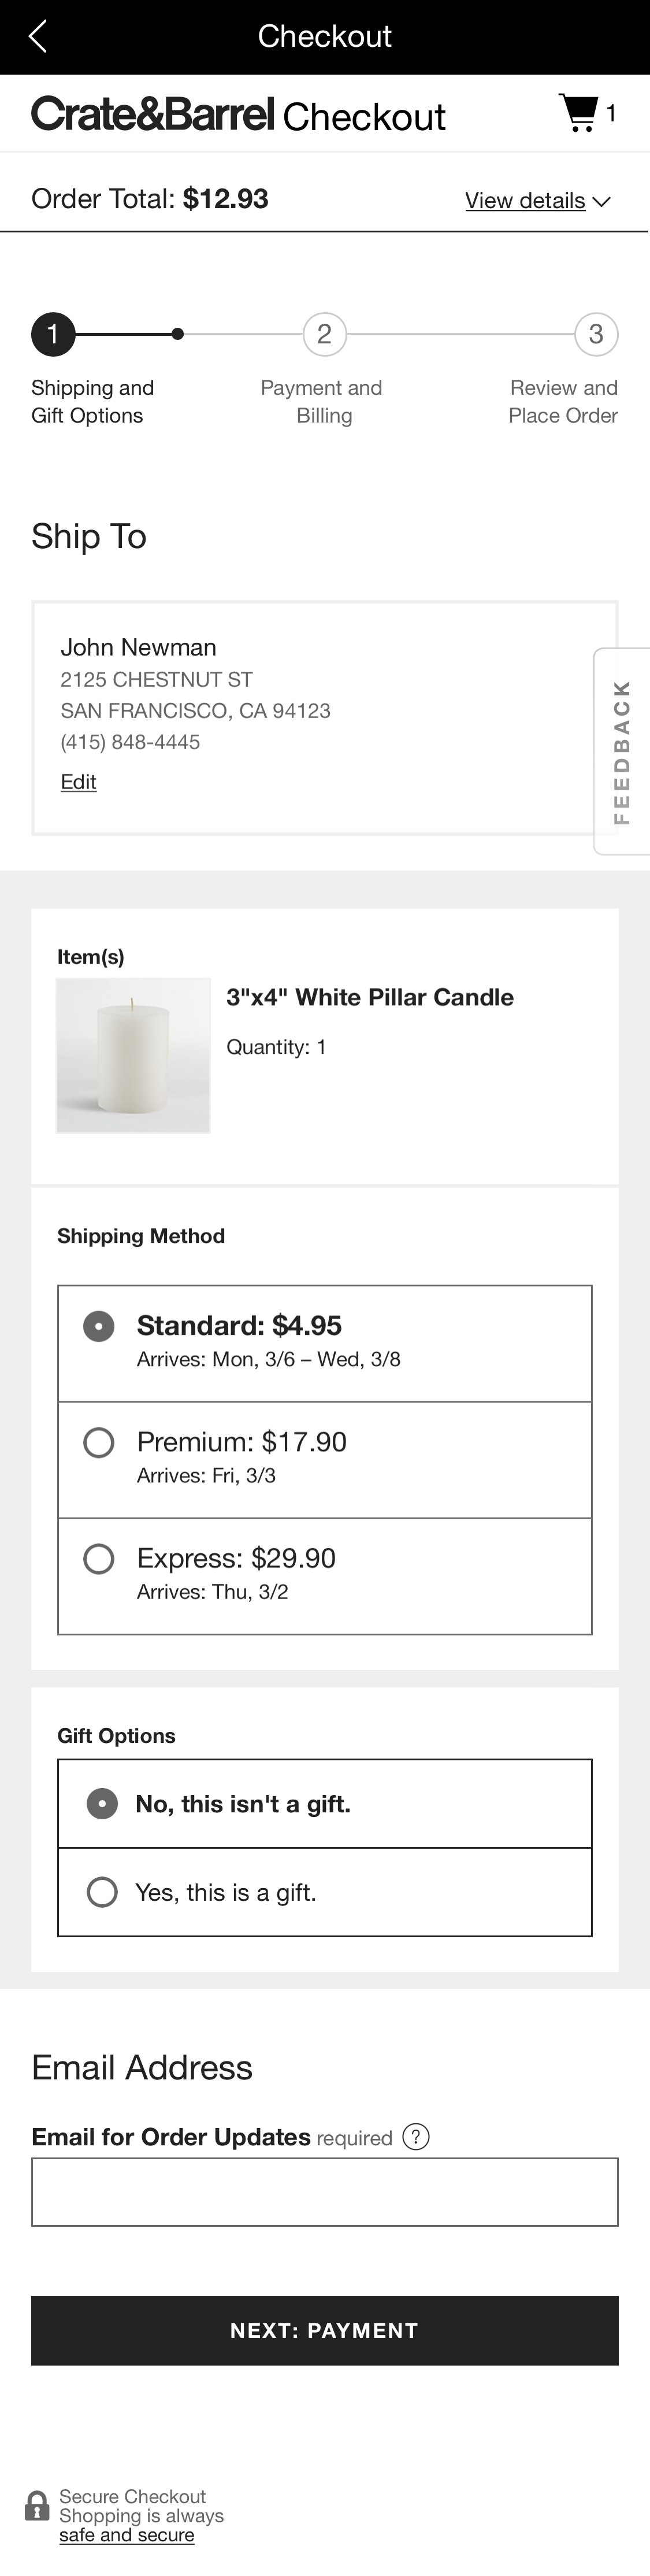Select step 2 Payment and Billing circle
Viewport: 650px width, 2576px height.
[323, 334]
